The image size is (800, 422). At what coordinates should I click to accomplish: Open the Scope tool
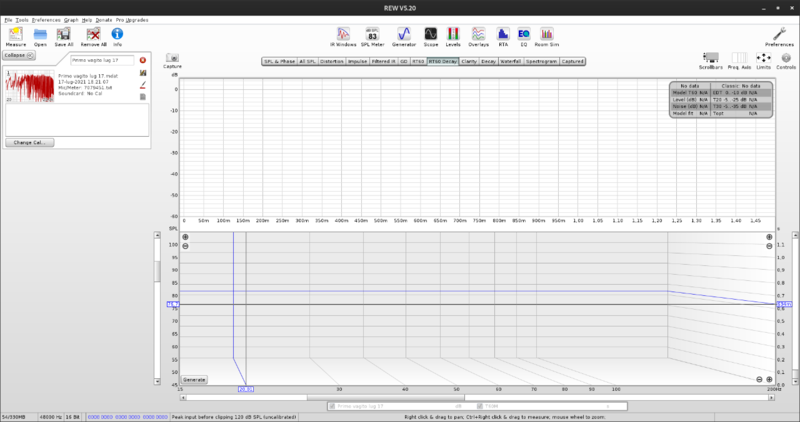pos(430,35)
